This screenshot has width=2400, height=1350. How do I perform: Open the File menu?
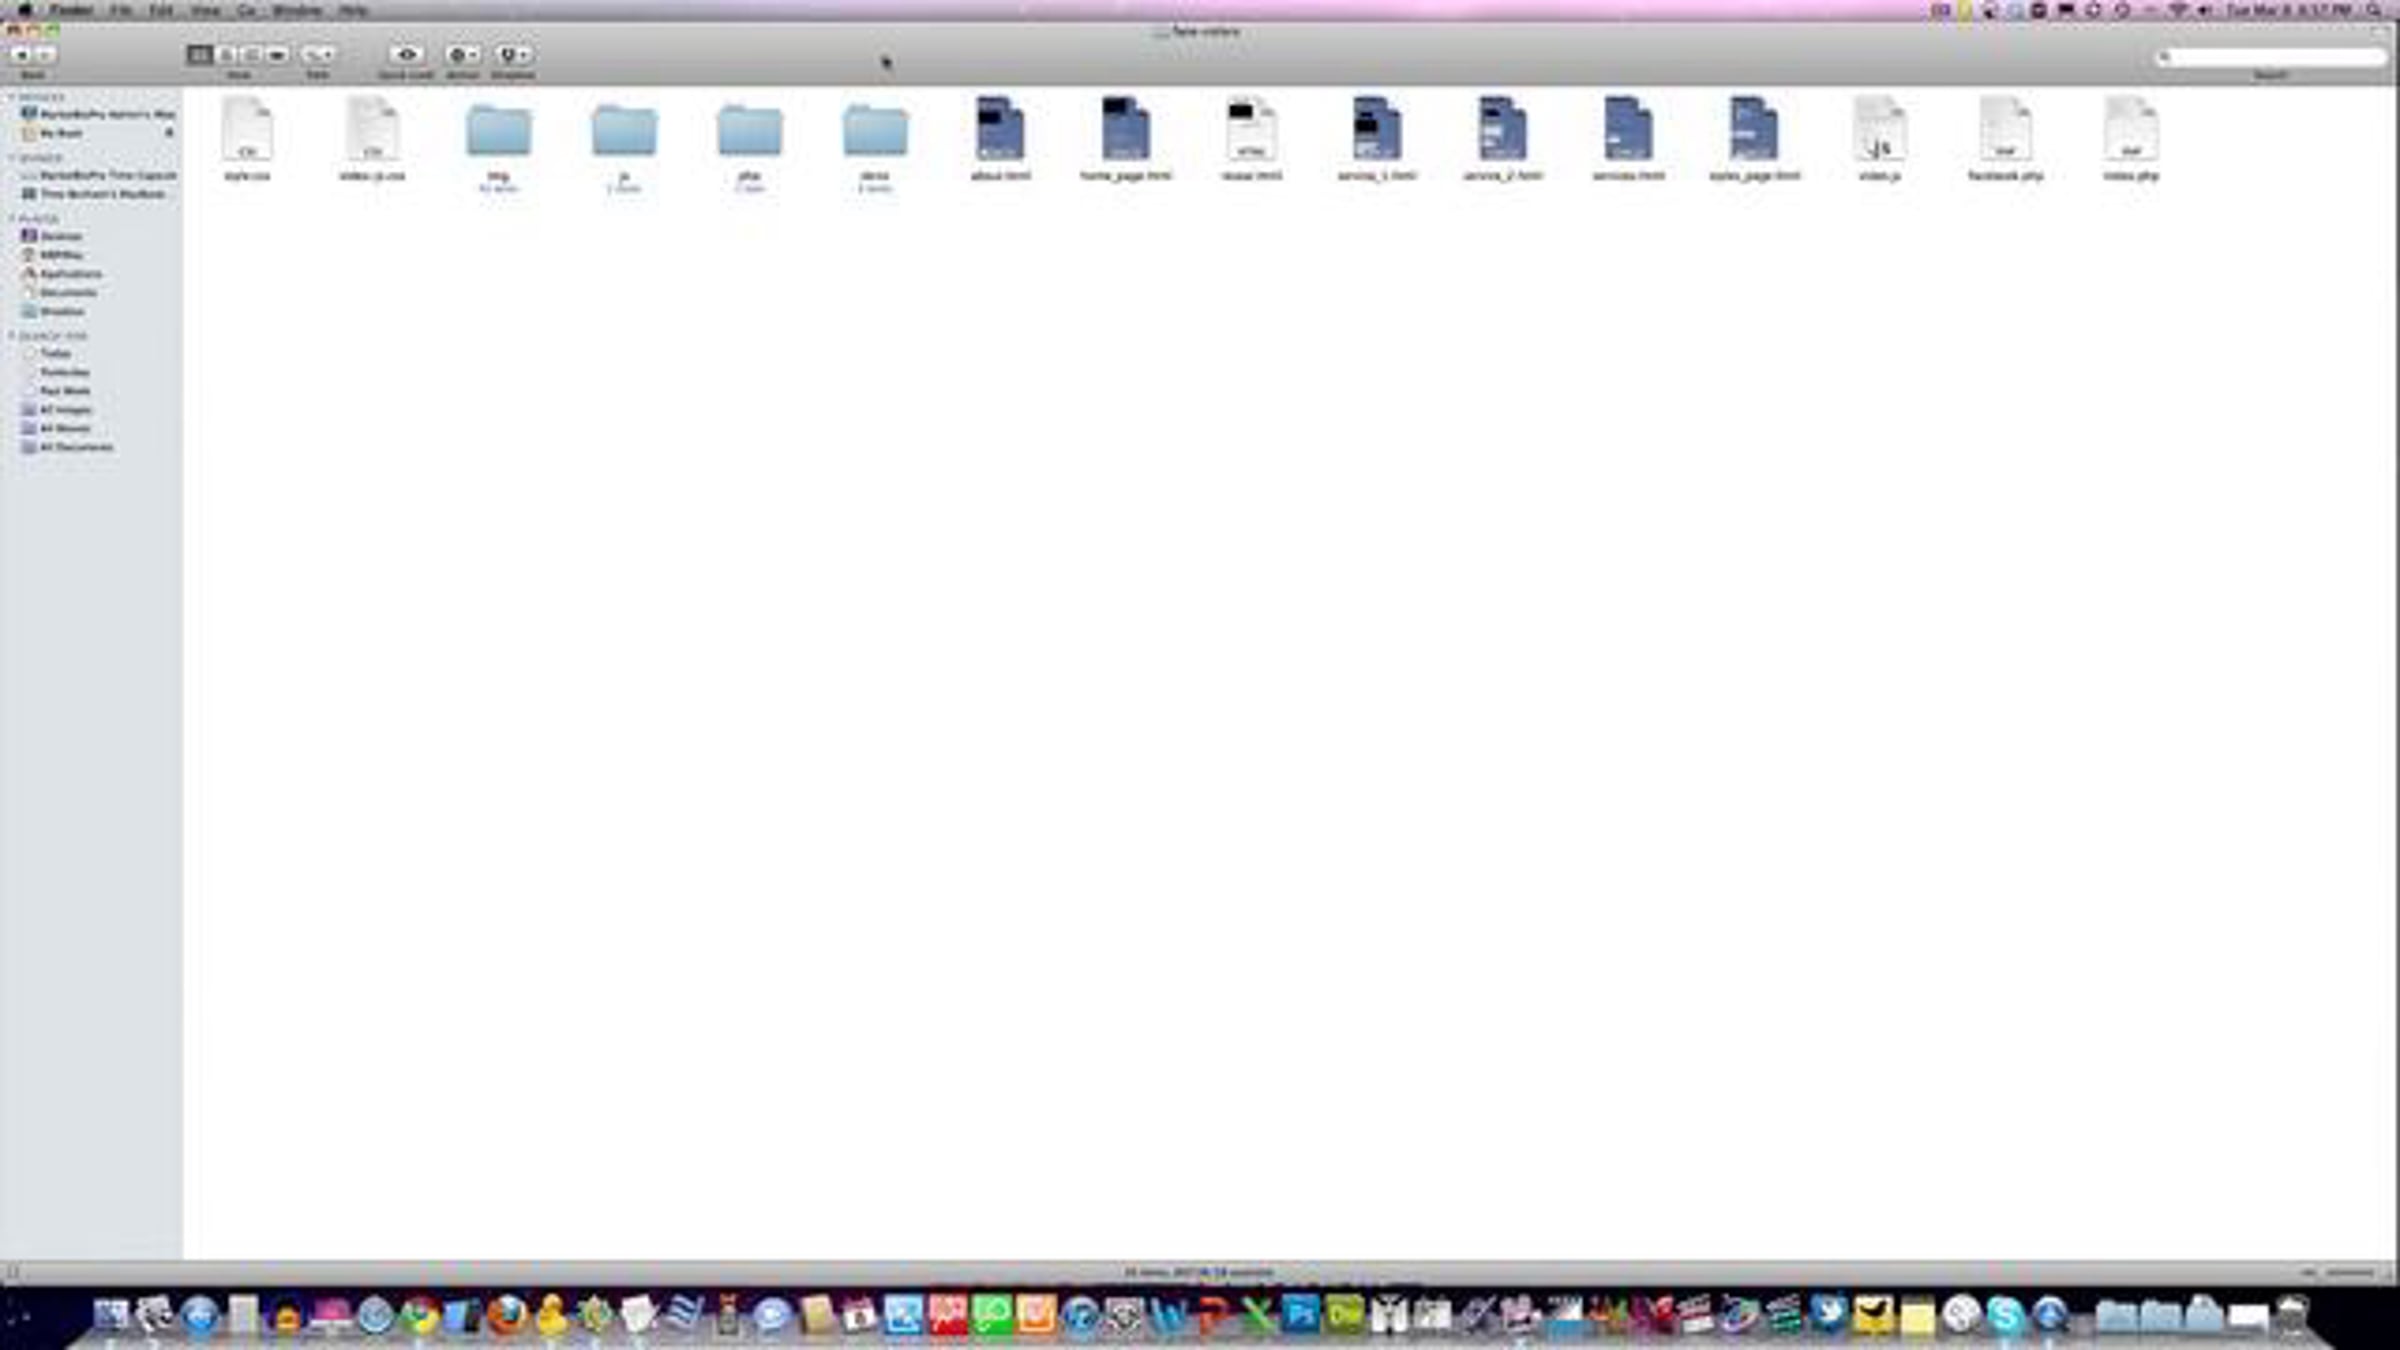pyautogui.click(x=121, y=10)
